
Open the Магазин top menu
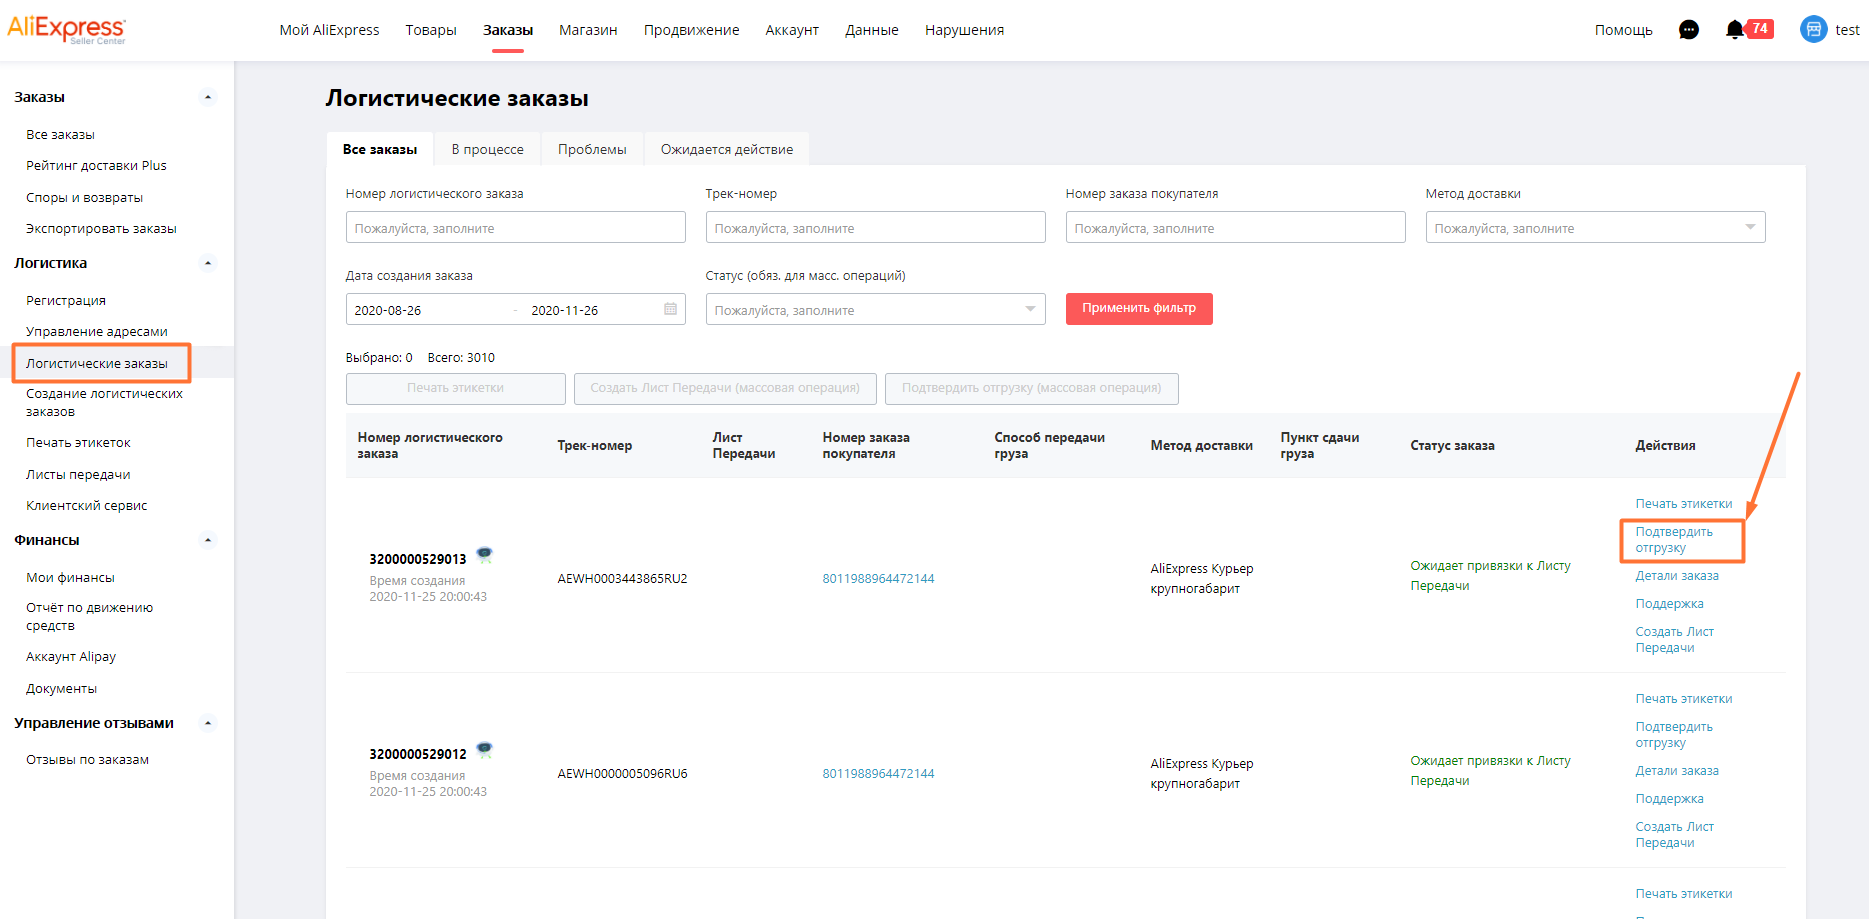pos(588,30)
